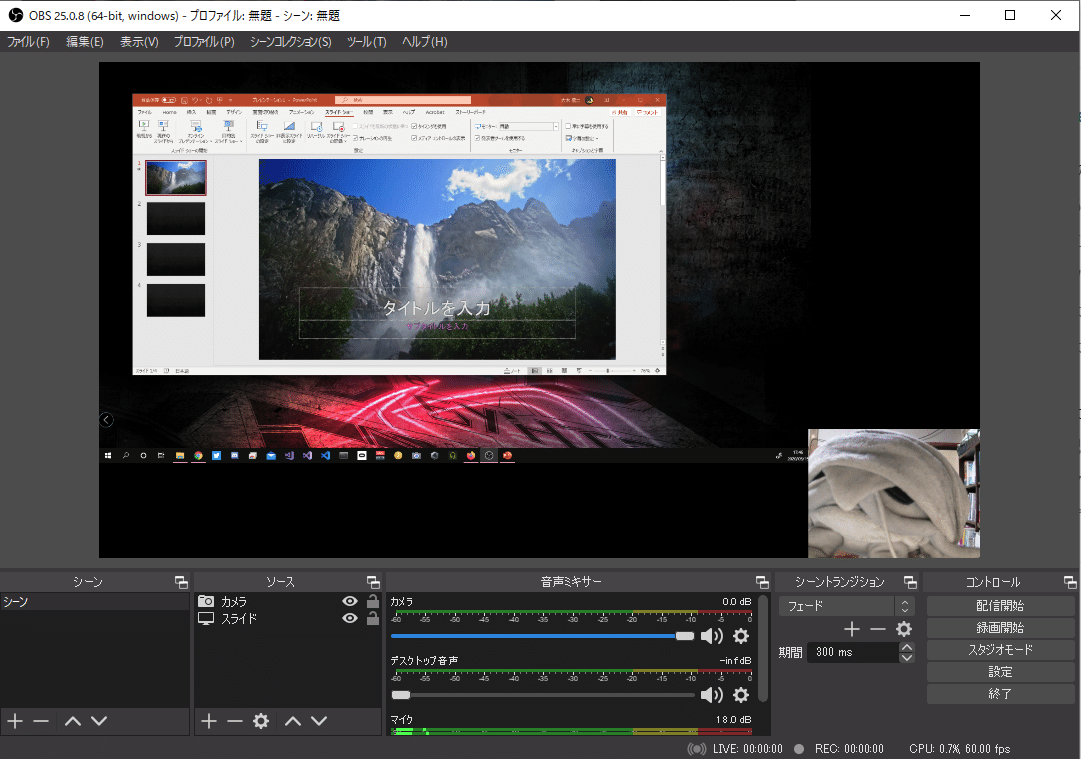Click the webcam preview in the canvas
1081x759 pixels.
tap(893, 494)
